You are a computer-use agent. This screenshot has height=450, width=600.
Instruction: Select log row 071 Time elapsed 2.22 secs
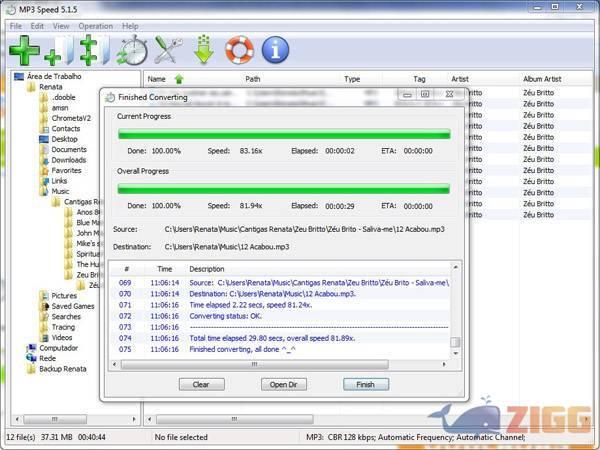pos(280,305)
